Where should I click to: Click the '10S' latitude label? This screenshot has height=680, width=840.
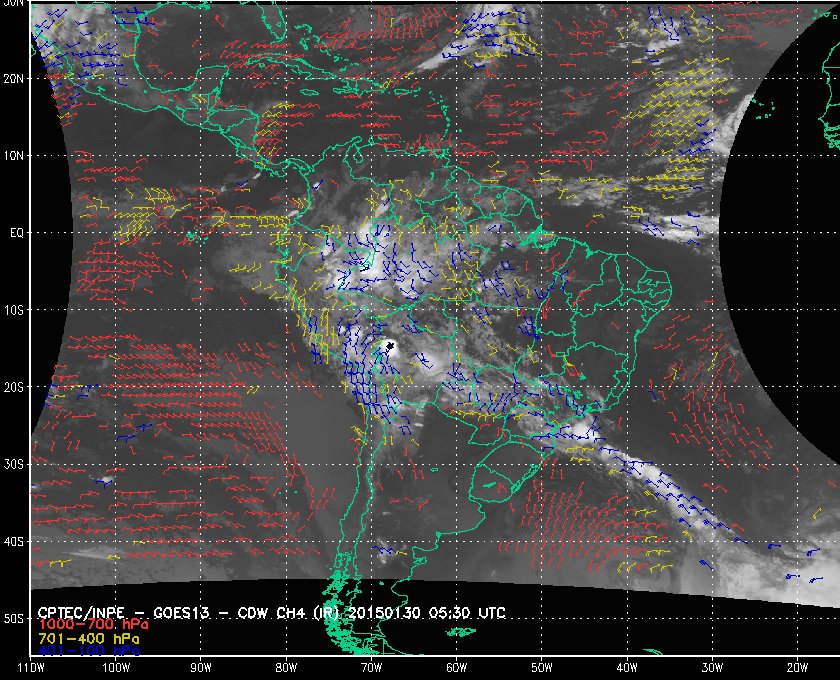pyautogui.click(x=13, y=310)
